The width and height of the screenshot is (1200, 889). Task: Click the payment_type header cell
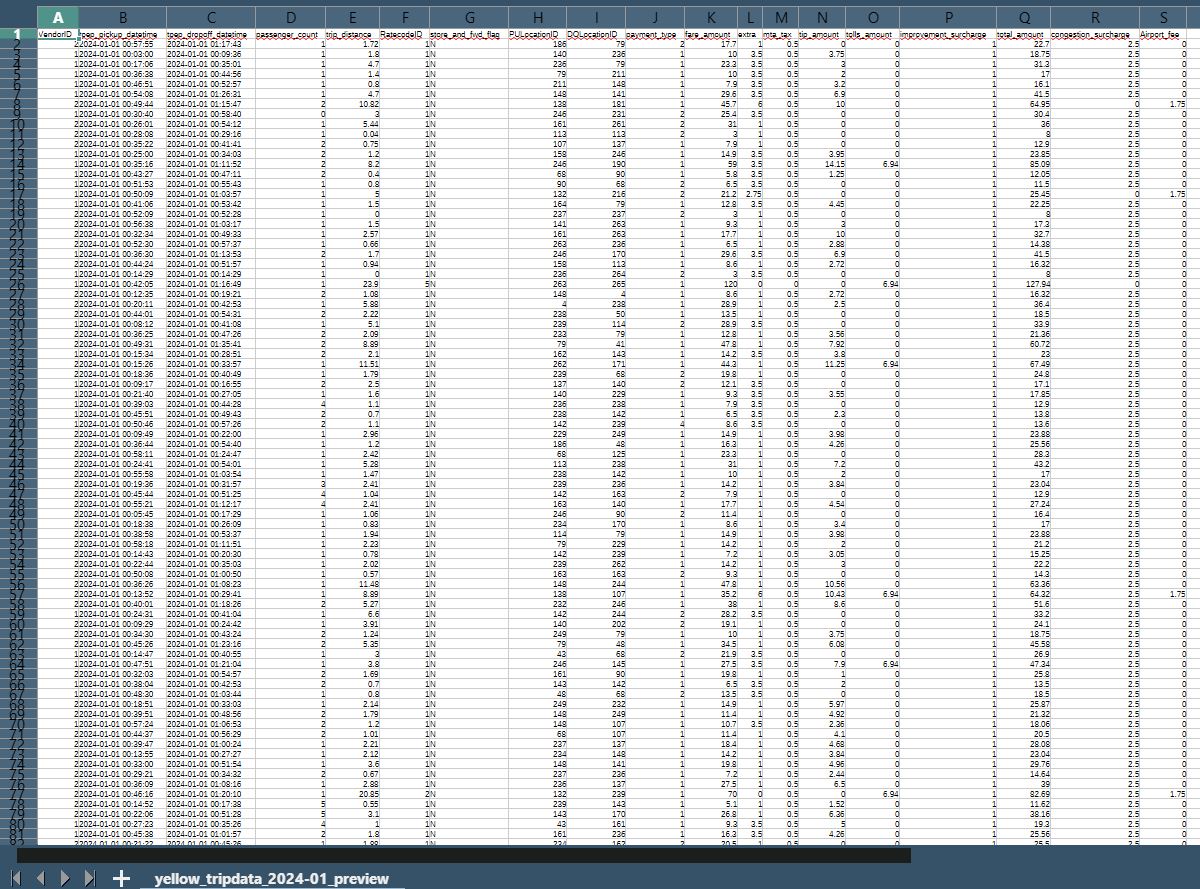click(x=656, y=34)
